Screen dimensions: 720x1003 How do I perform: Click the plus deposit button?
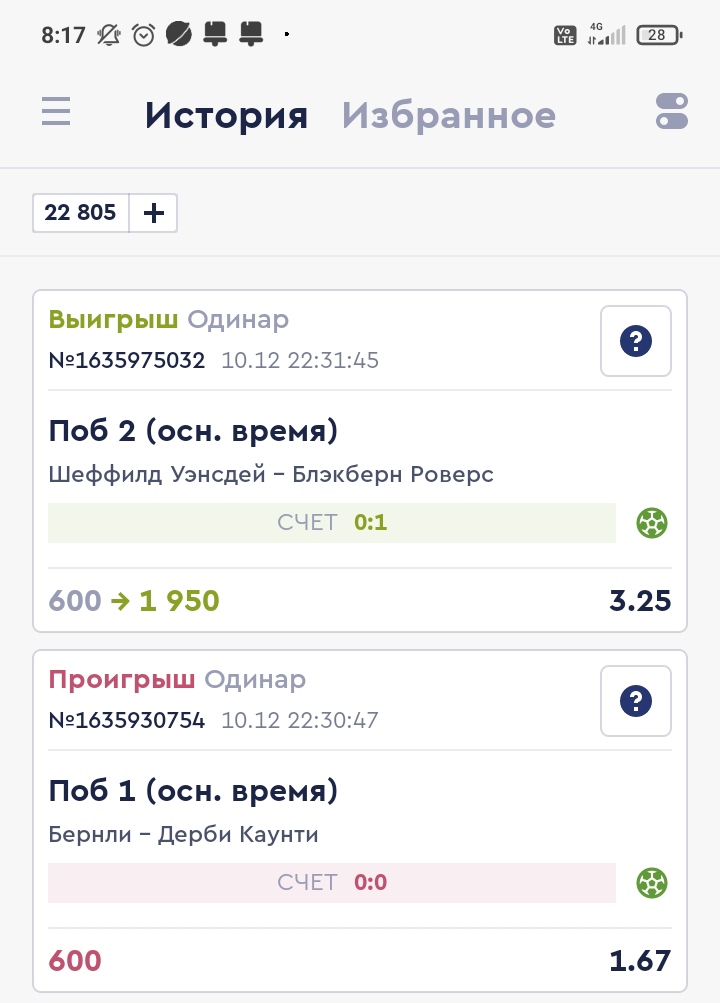[x=153, y=213]
